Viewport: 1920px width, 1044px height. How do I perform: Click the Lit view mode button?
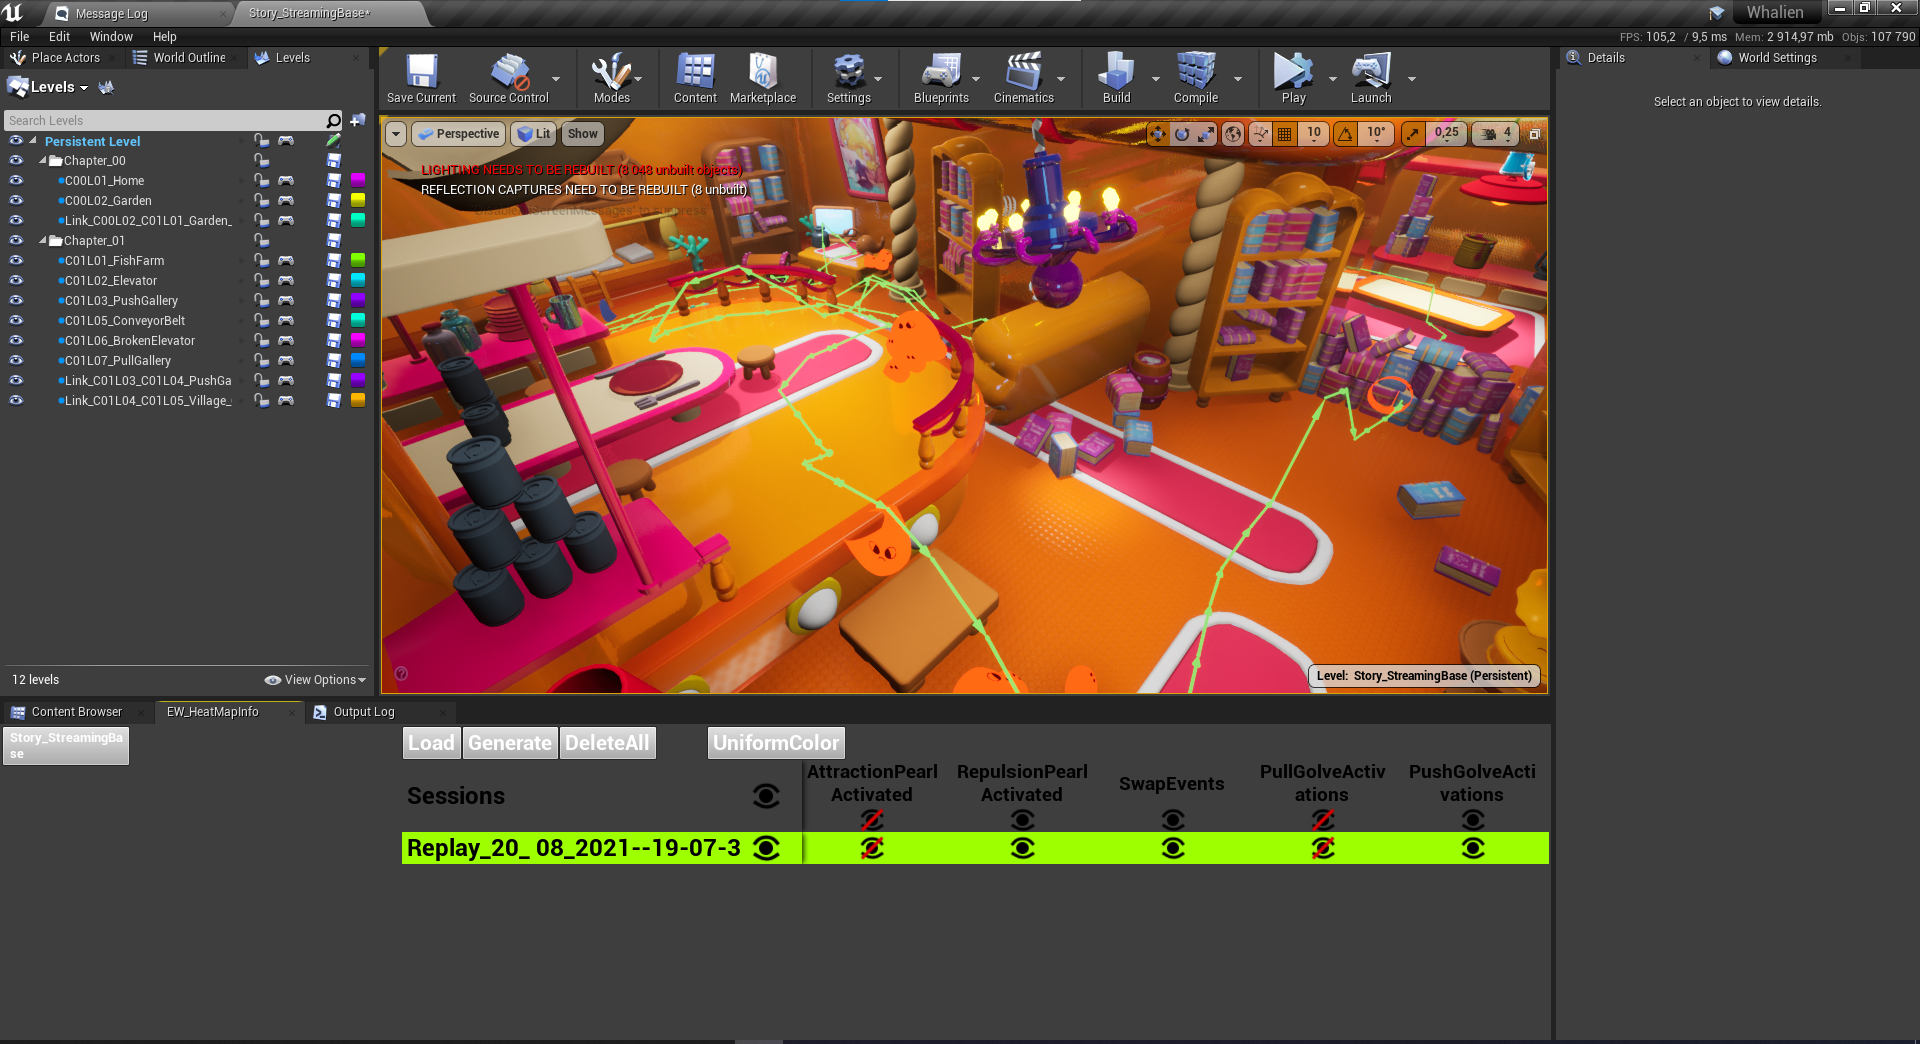pyautogui.click(x=533, y=134)
